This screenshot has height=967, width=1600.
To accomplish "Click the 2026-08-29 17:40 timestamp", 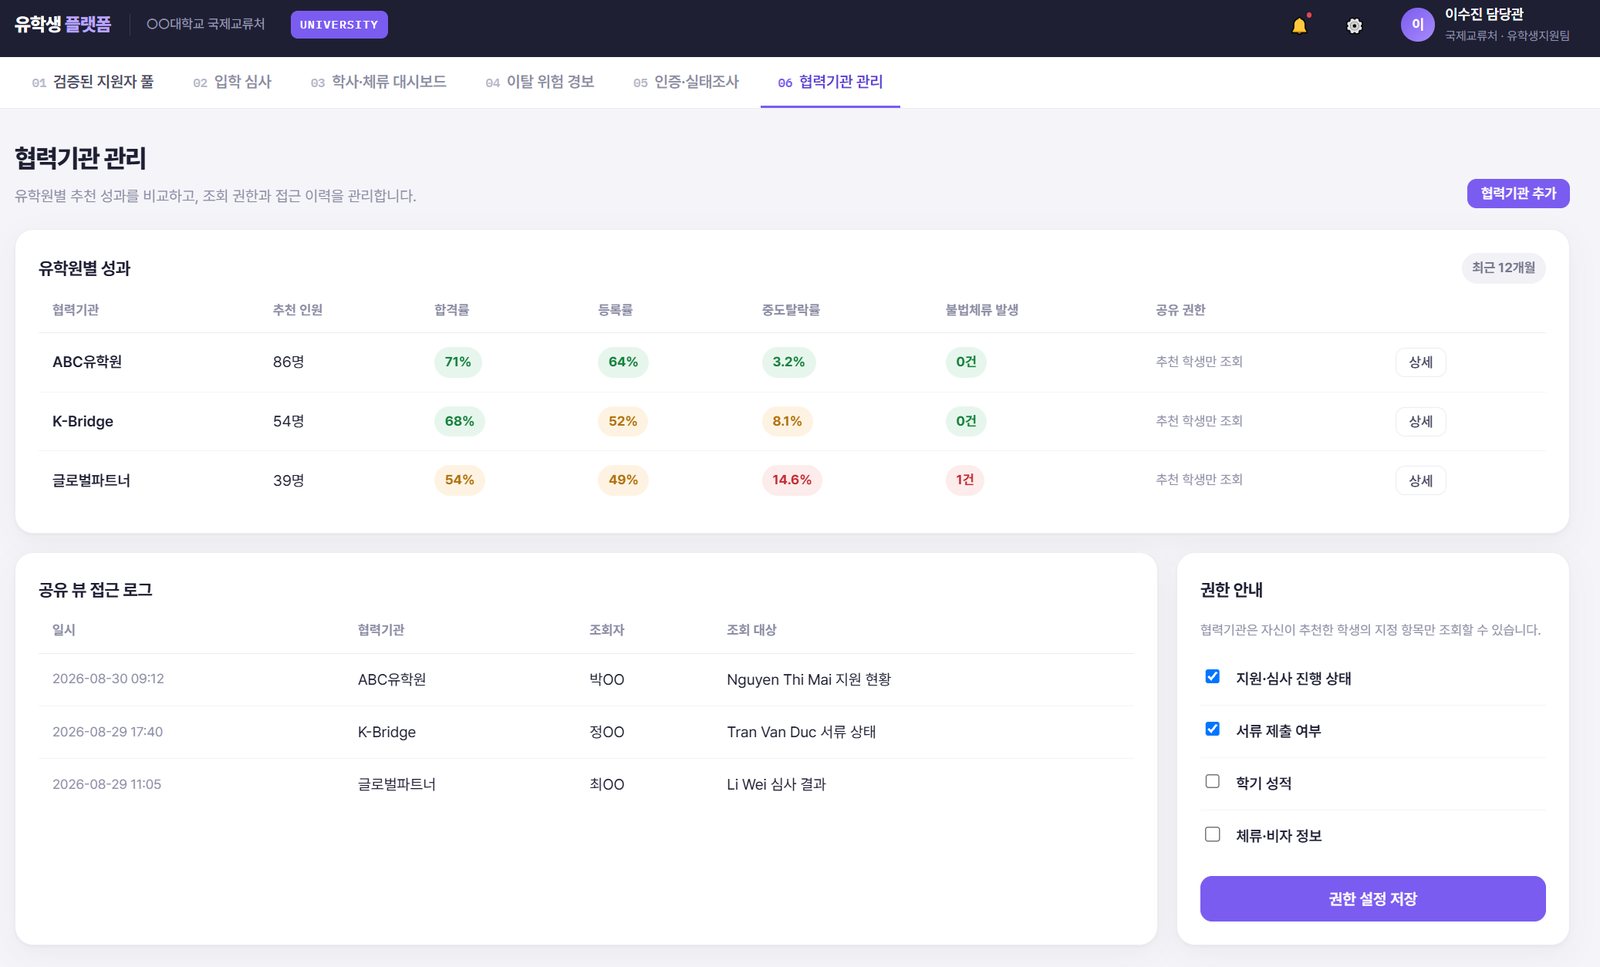I will [x=108, y=731].
